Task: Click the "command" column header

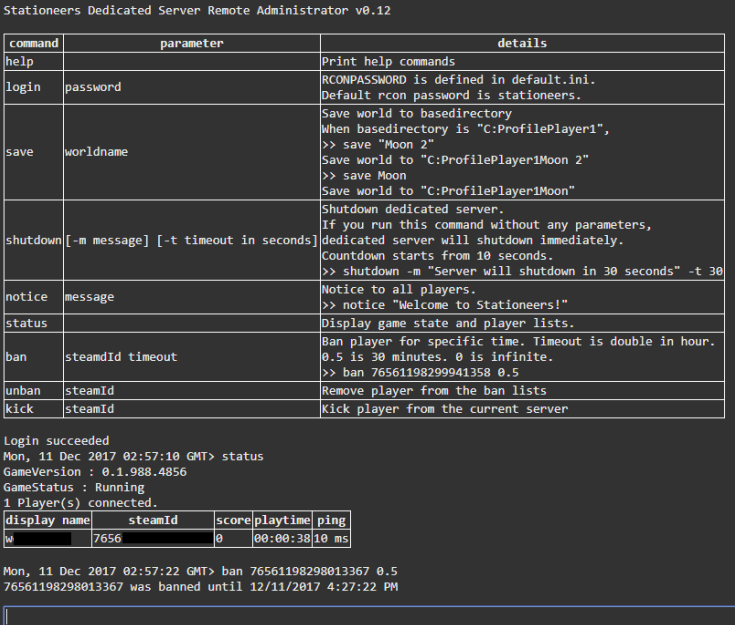Action: (x=33, y=44)
